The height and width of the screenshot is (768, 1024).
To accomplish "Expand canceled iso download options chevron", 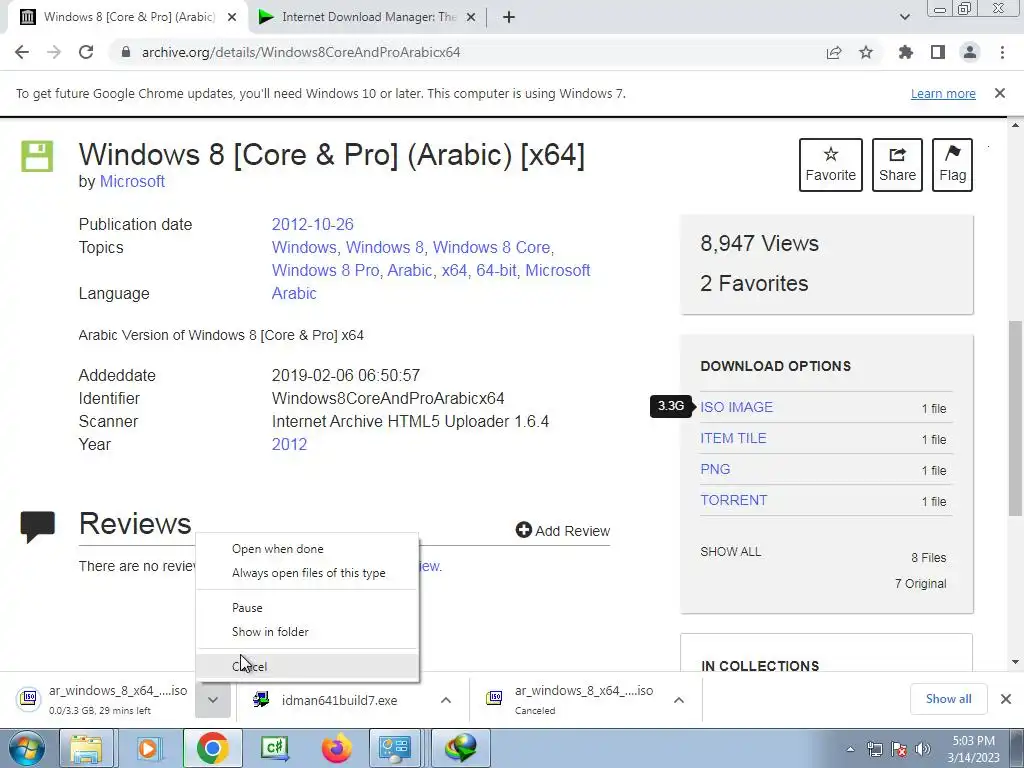I will 679,700.
